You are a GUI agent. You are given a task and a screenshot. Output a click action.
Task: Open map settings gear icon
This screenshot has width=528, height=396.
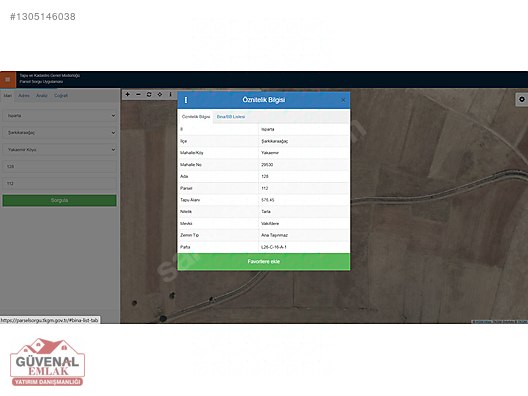coord(522,99)
